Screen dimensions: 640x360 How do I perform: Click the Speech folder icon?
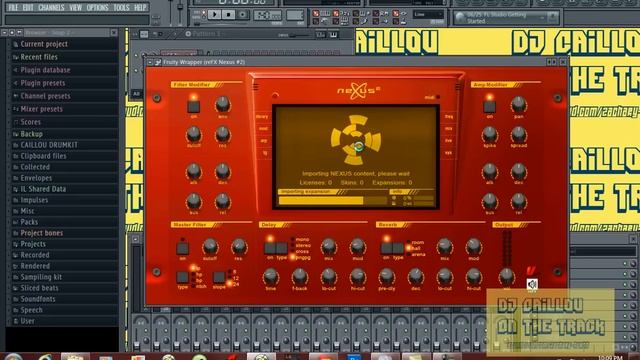pos(16,310)
